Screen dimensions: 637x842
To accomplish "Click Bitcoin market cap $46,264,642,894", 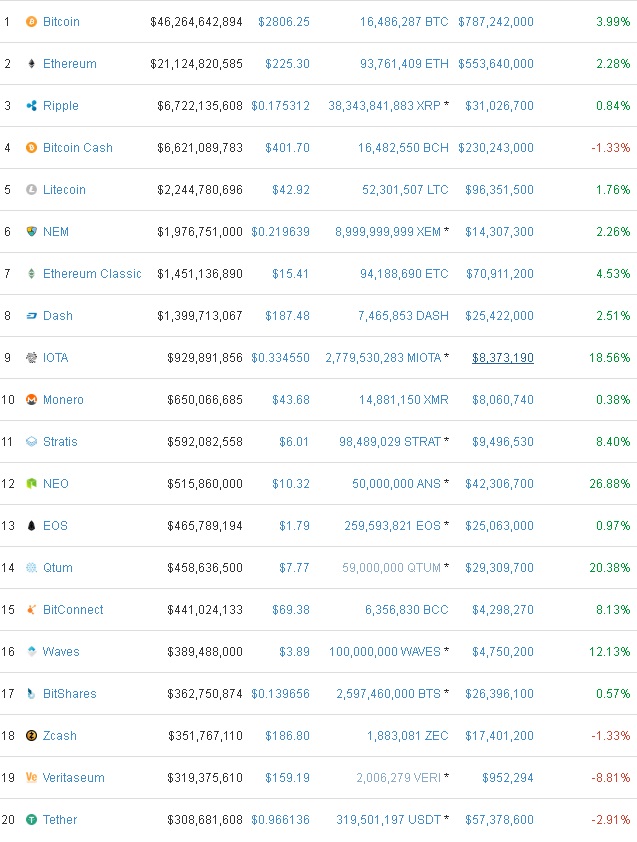I will [196, 21].
